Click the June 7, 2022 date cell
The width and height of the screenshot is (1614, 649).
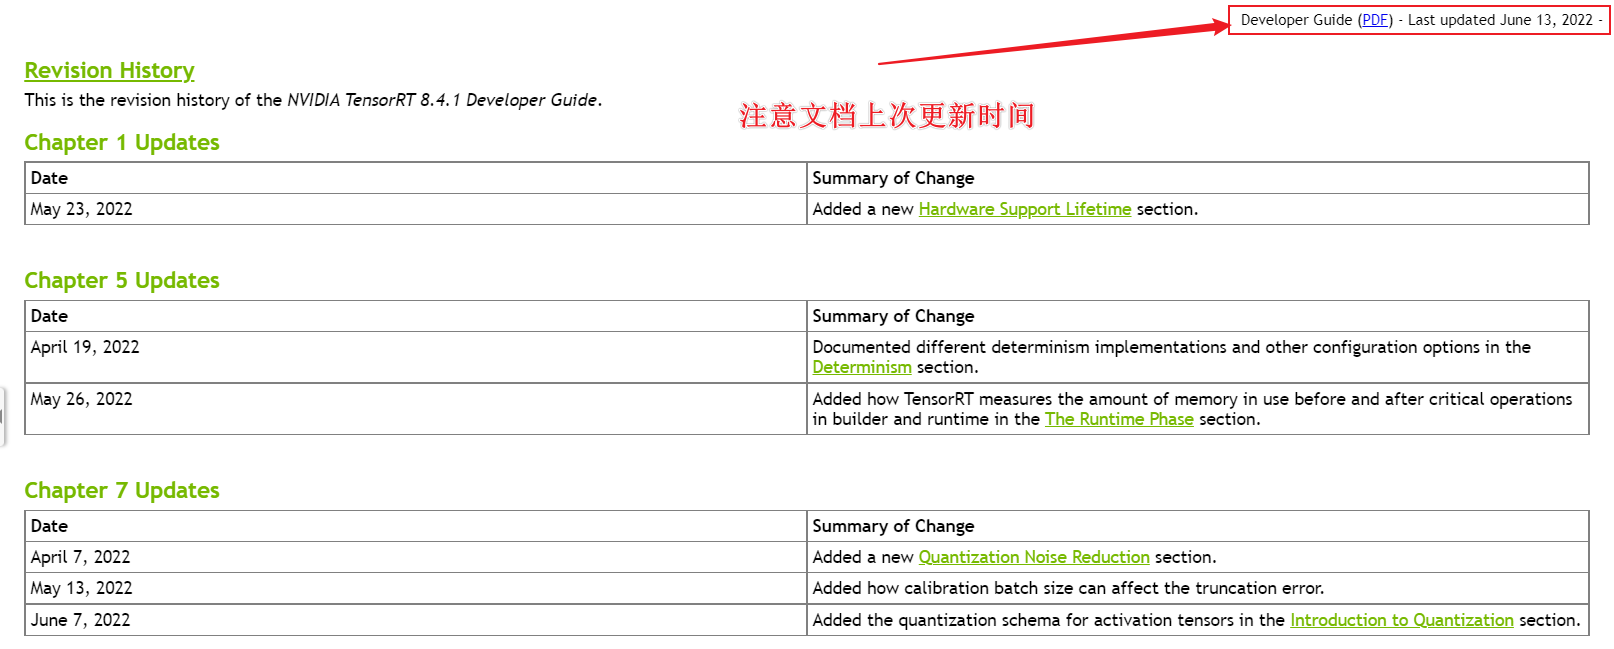416,620
